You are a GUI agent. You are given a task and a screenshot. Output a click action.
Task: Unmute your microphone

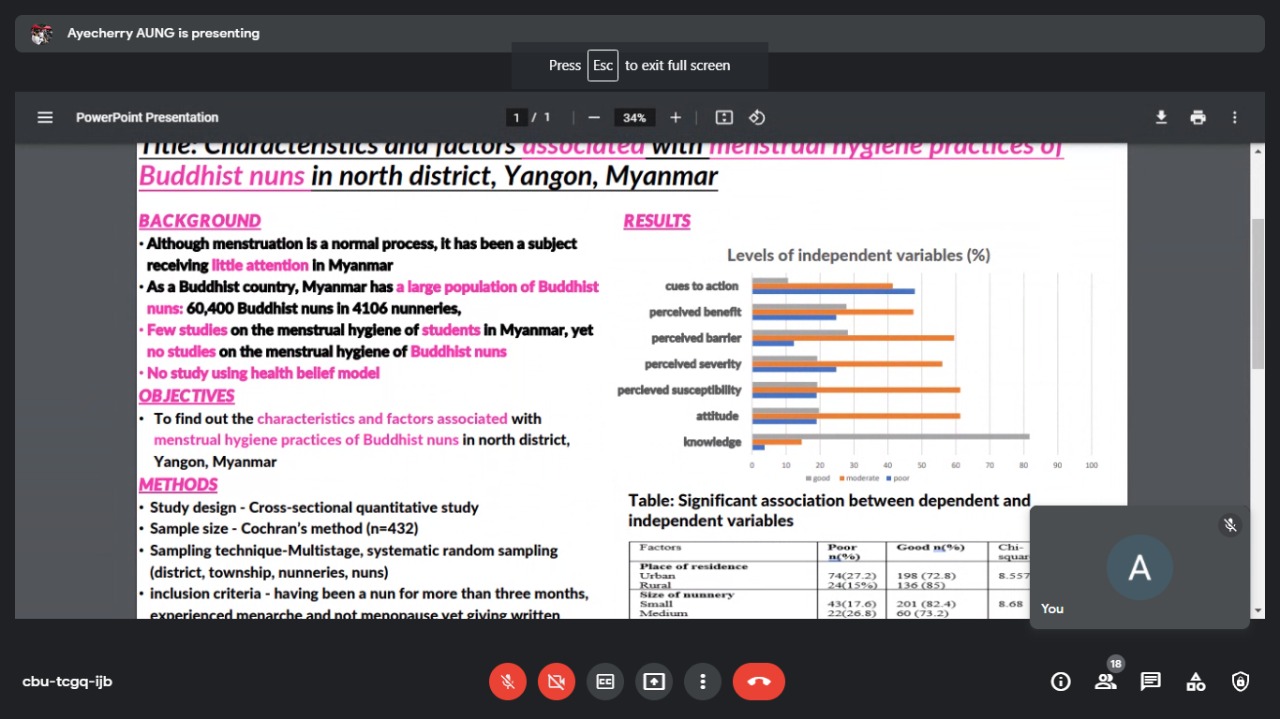click(508, 681)
